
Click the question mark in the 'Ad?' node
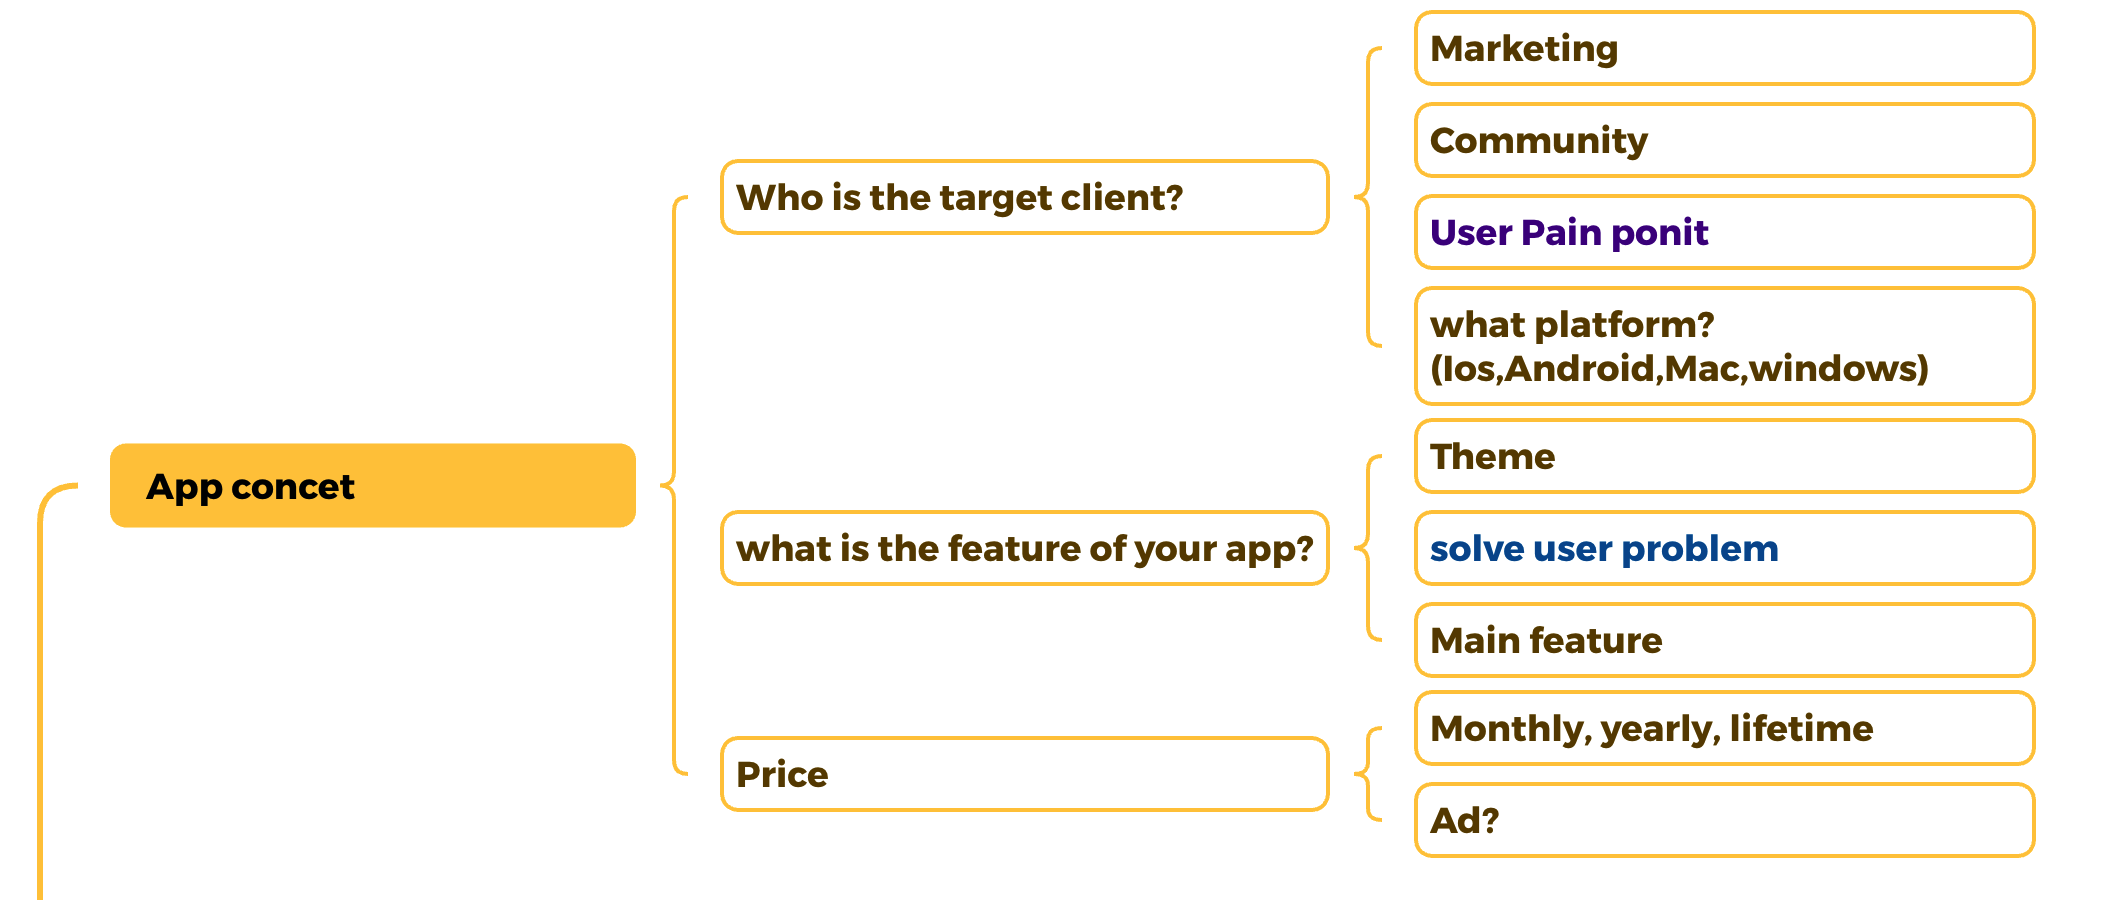point(1489,821)
